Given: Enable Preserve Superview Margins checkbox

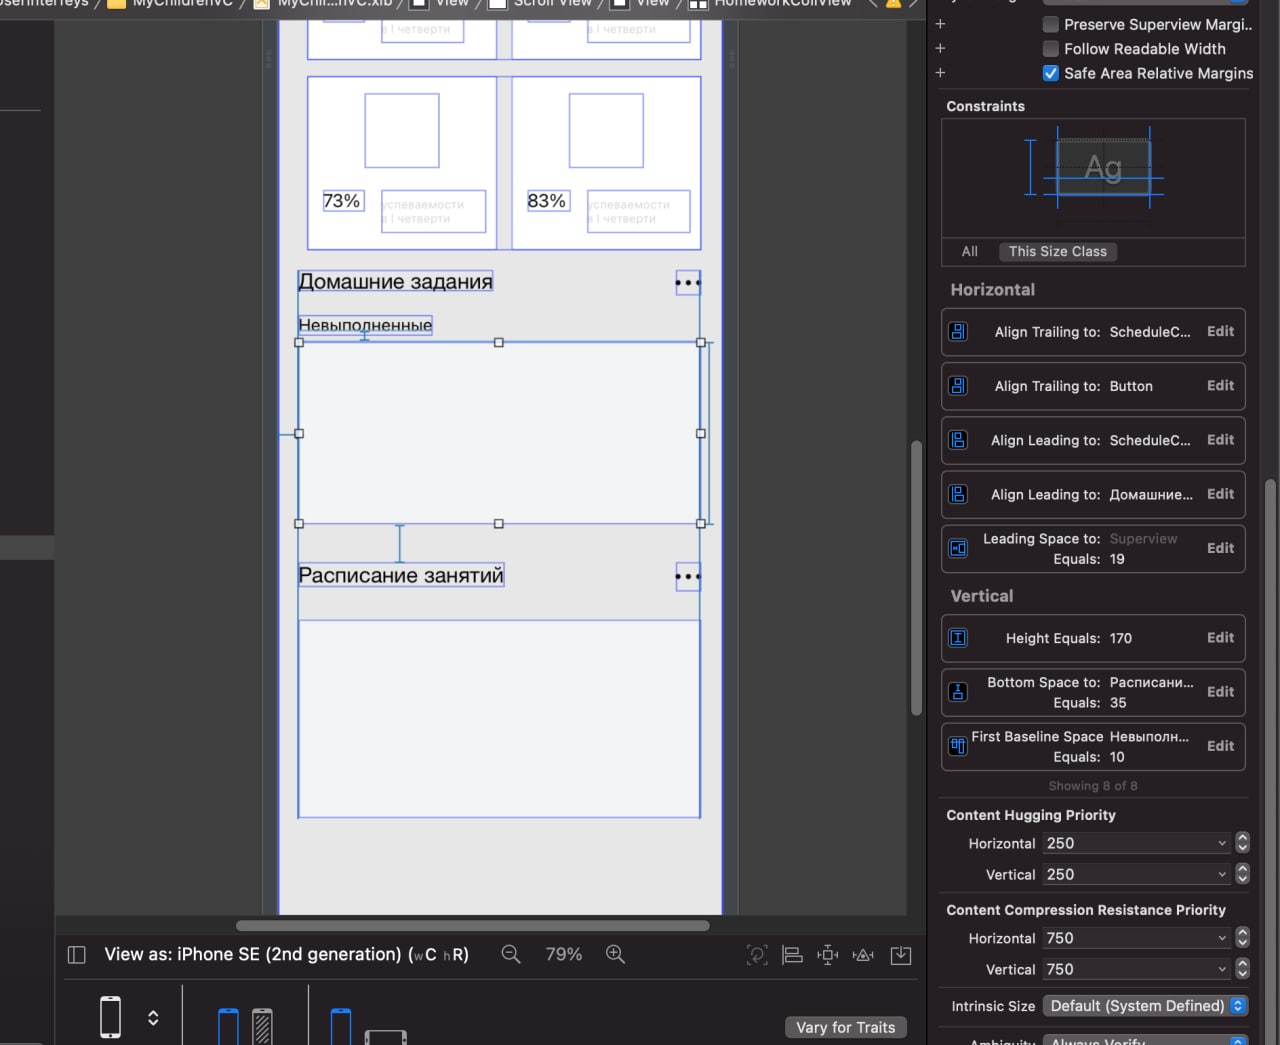Looking at the screenshot, I should pyautogui.click(x=1051, y=24).
